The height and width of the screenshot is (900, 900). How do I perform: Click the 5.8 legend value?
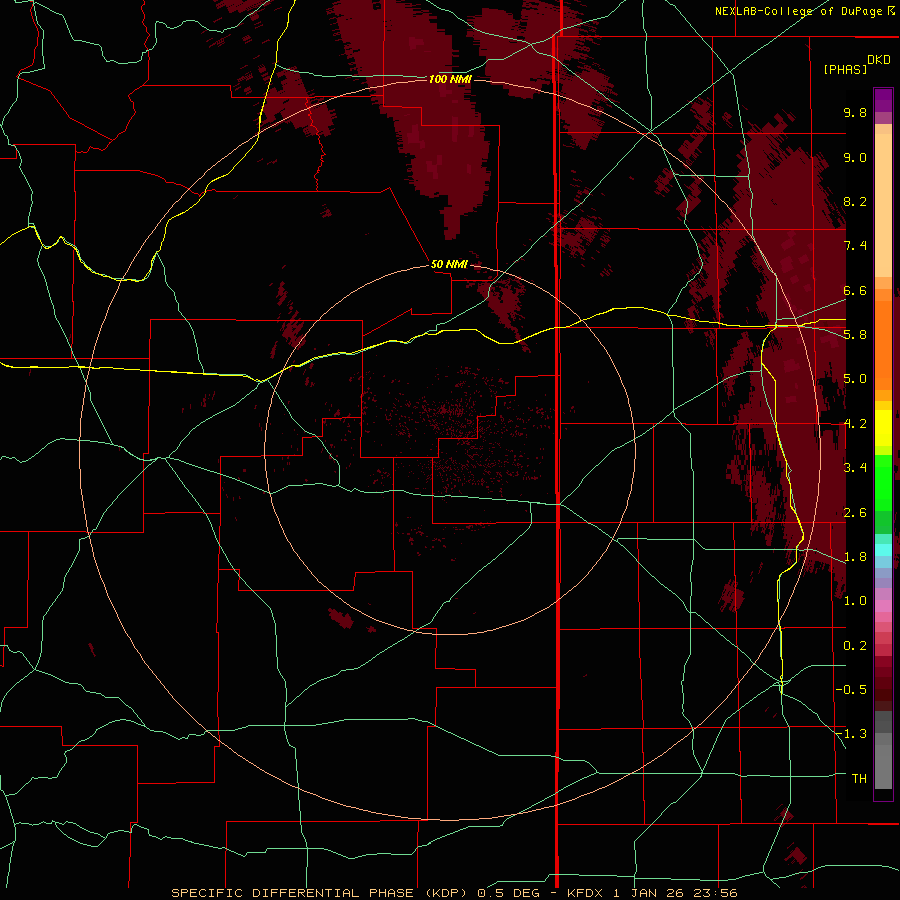[x=855, y=335]
